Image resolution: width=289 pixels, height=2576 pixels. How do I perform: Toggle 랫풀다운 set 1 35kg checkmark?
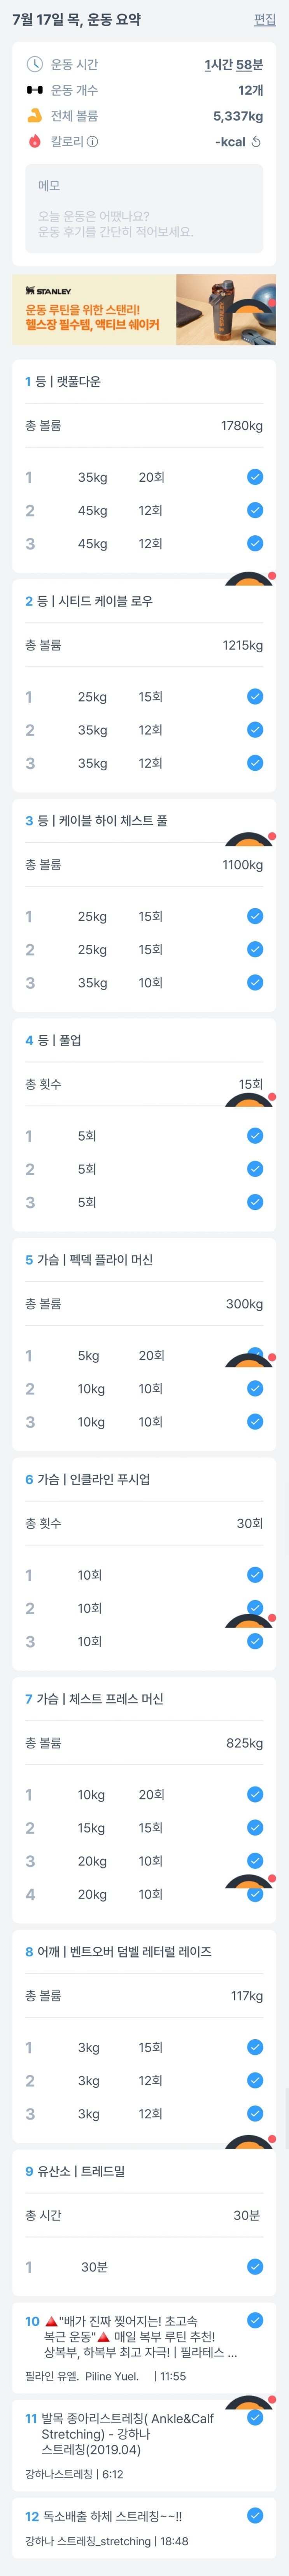255,477
